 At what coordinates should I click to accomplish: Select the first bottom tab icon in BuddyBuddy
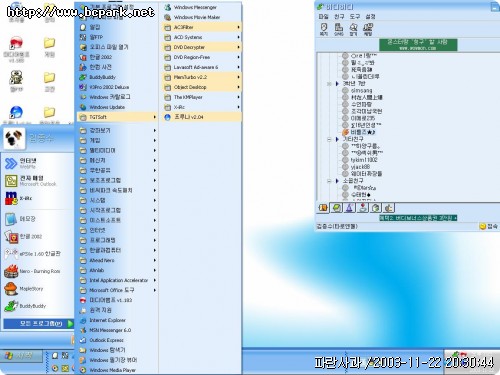pyautogui.click(x=323, y=208)
